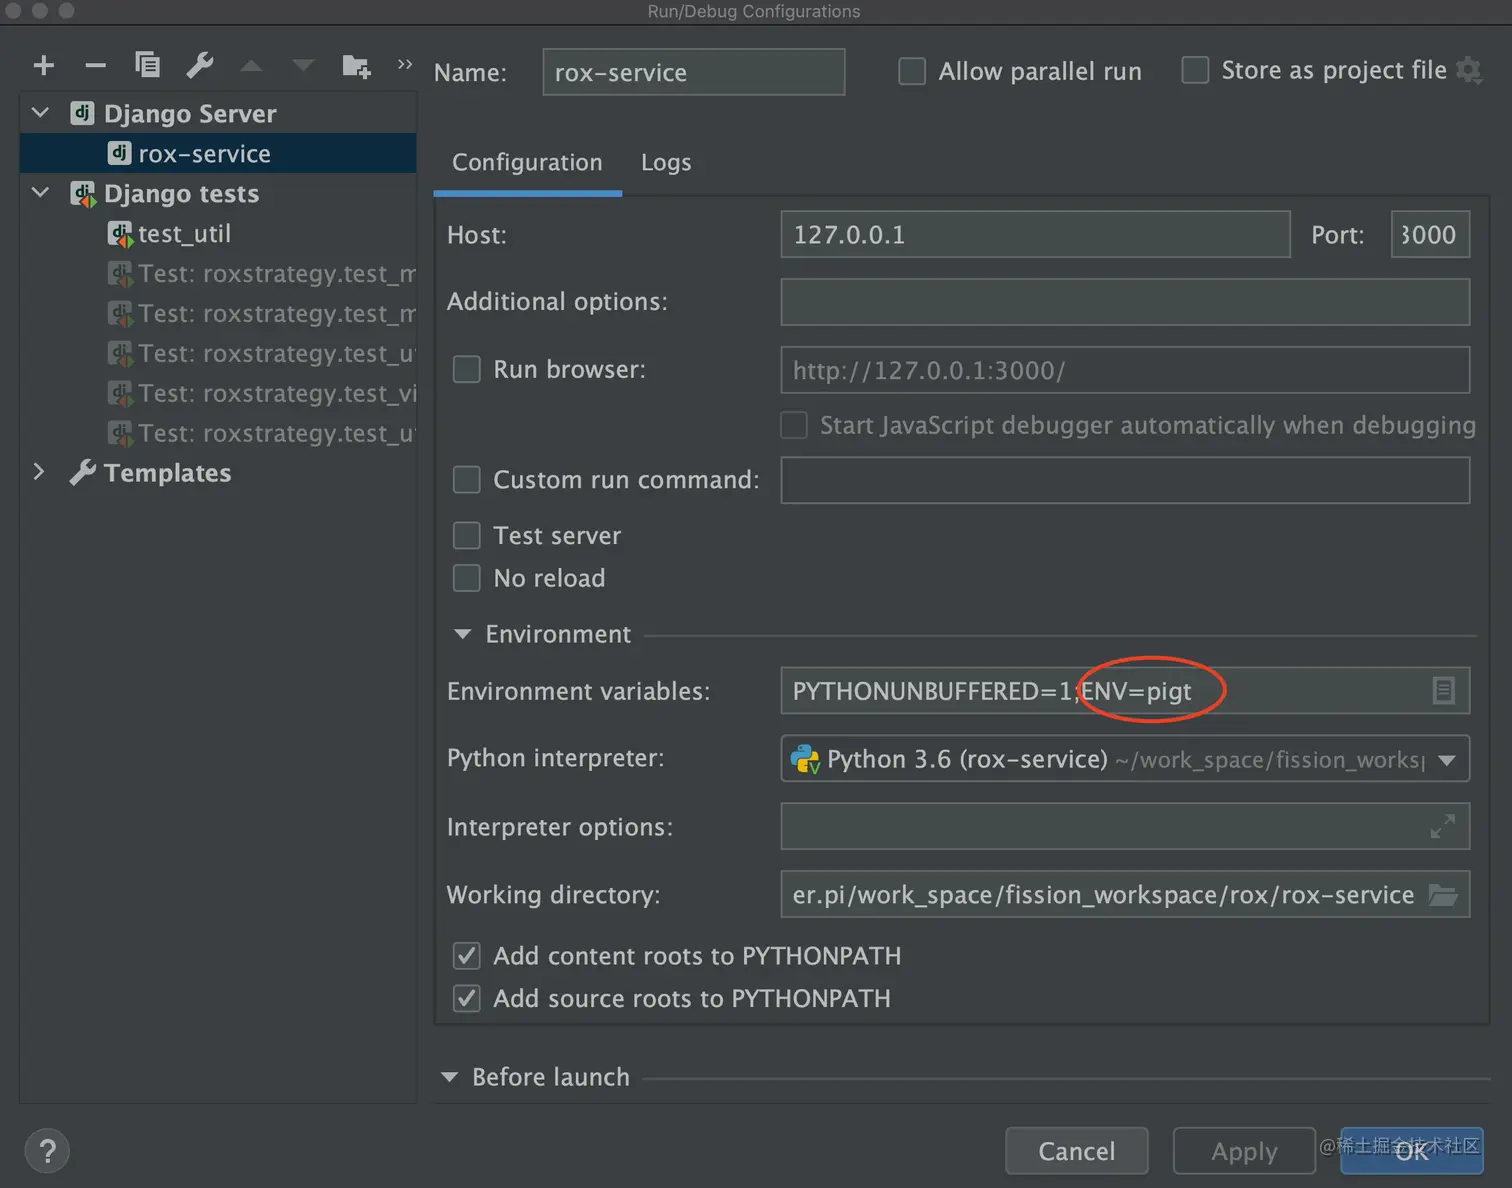This screenshot has width=1512, height=1188.
Task: Show more toolbar actions chevron
Action: point(405,64)
